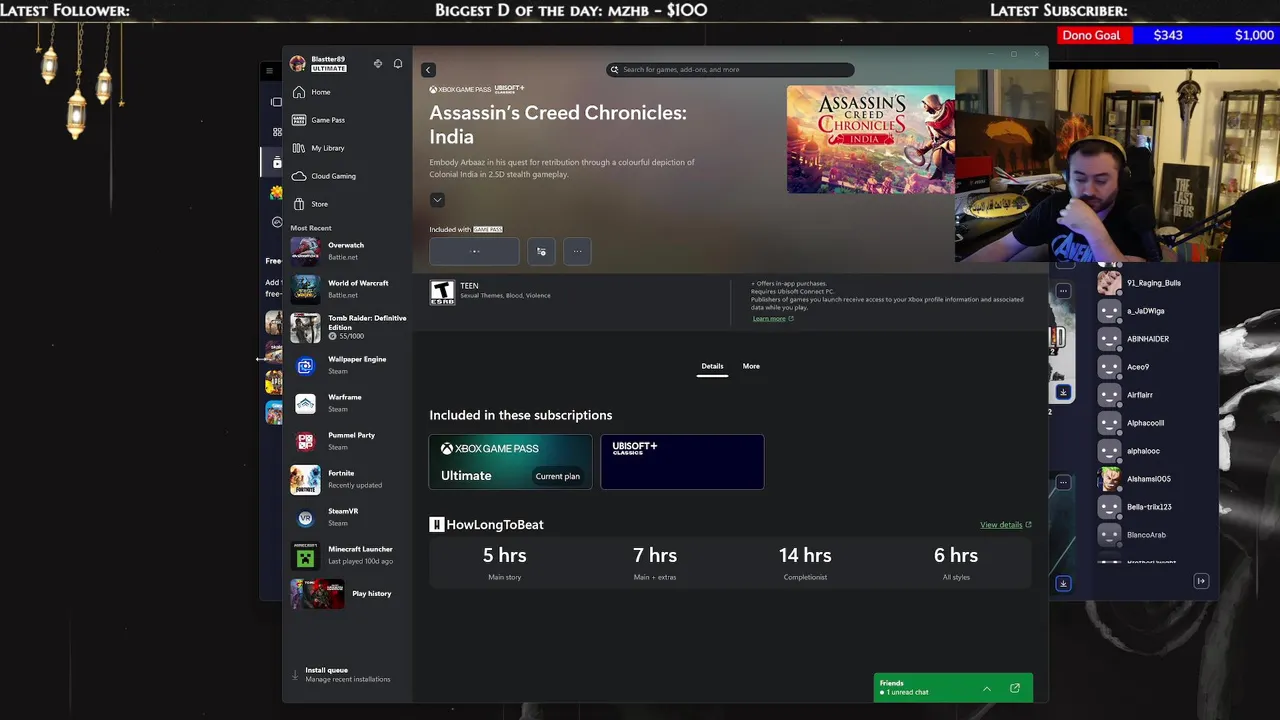Viewport: 1280px width, 720px height.
Task: Click lower download icon in background window
Action: (x=1063, y=583)
